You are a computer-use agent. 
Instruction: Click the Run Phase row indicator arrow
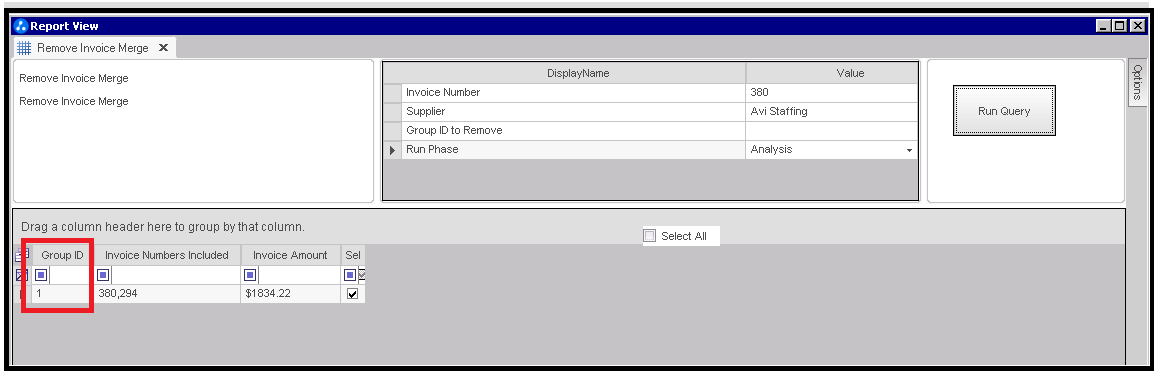tap(393, 150)
